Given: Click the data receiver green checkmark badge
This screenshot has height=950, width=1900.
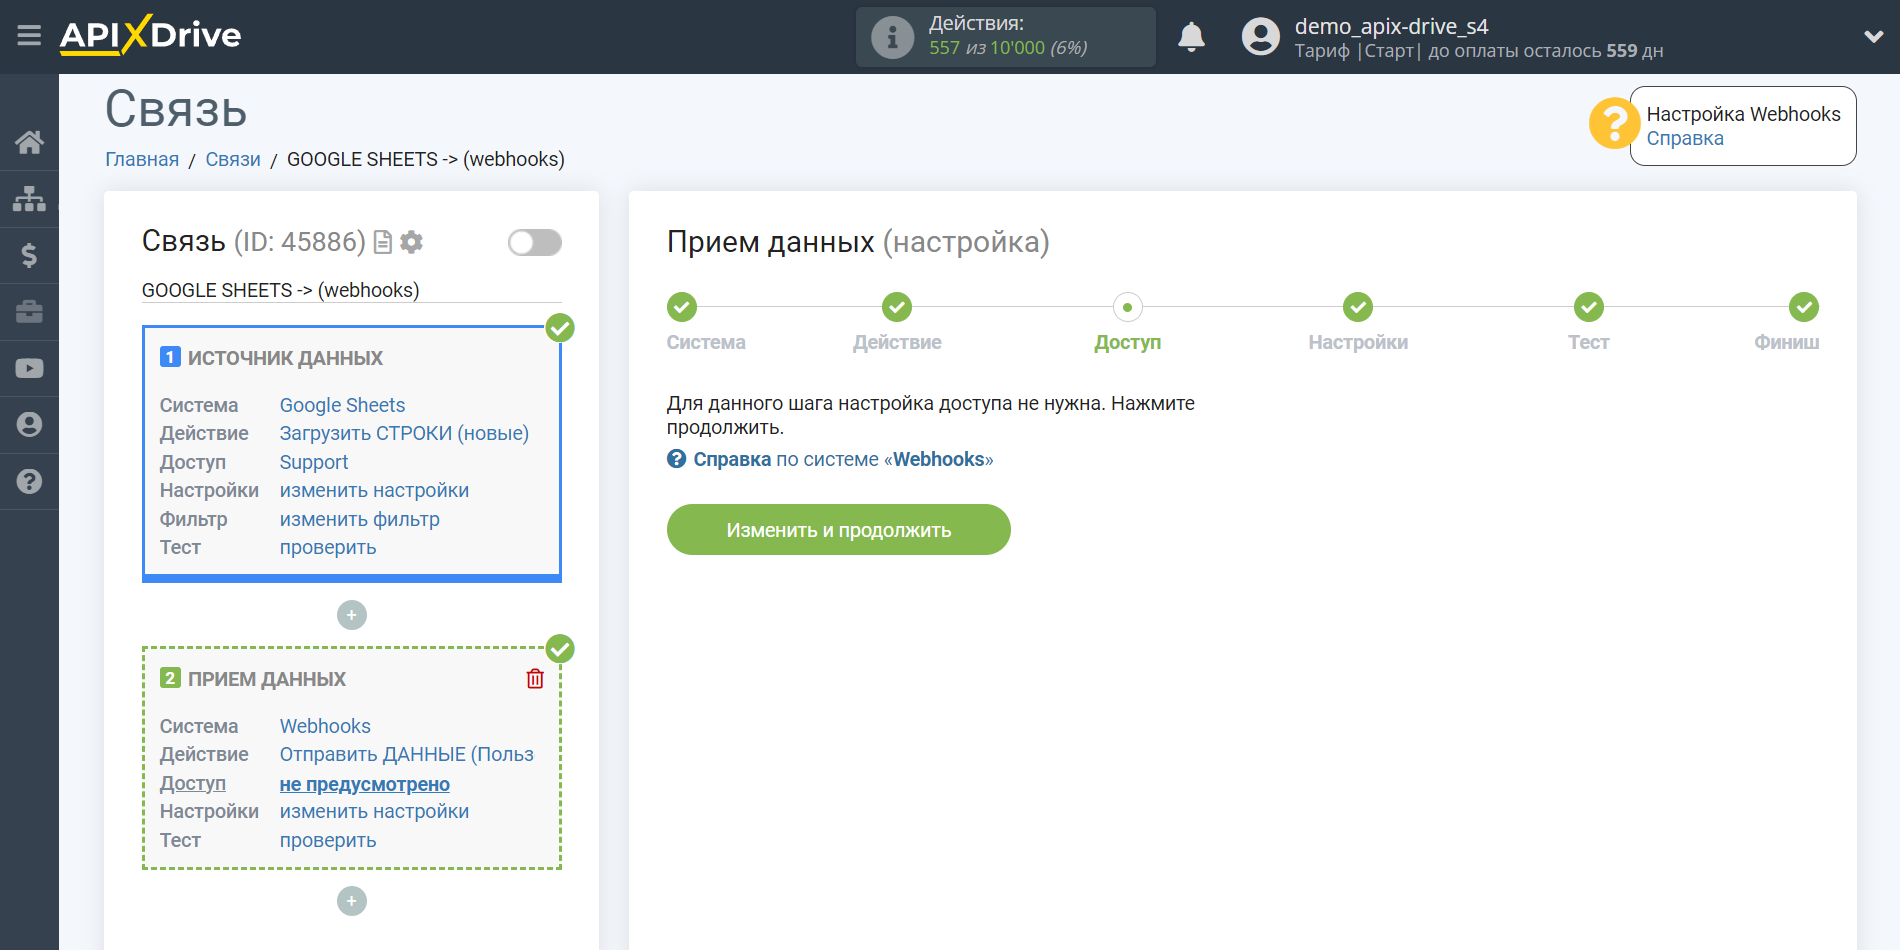Looking at the screenshot, I should [560, 648].
